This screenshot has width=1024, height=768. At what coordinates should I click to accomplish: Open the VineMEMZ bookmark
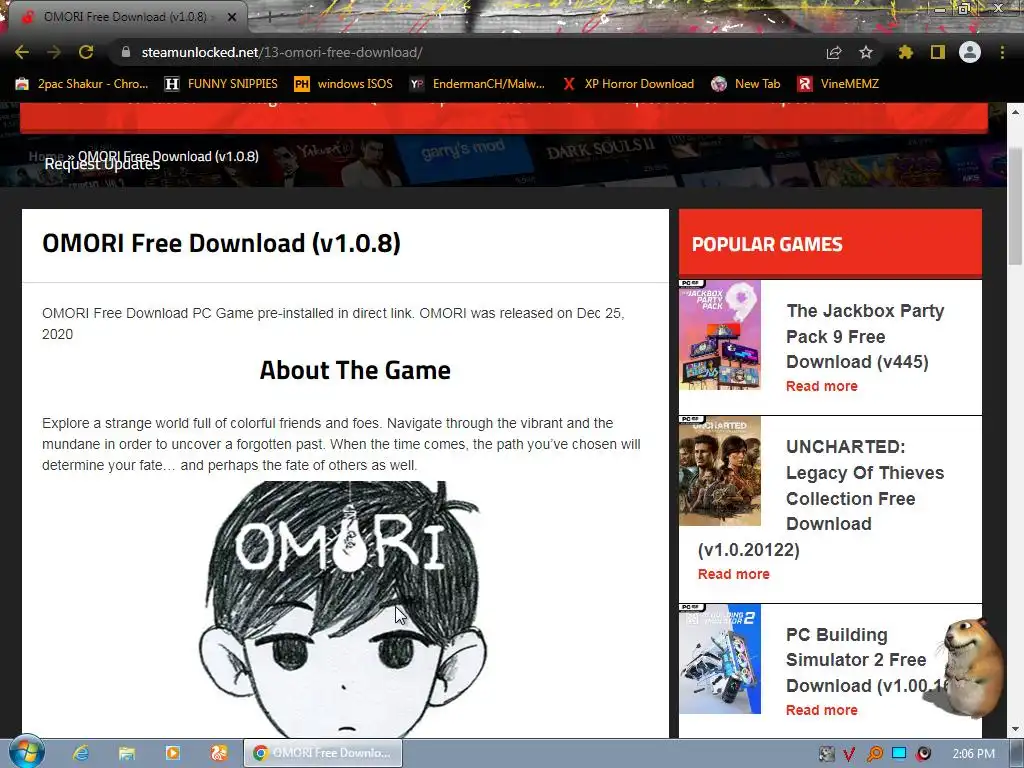point(838,84)
